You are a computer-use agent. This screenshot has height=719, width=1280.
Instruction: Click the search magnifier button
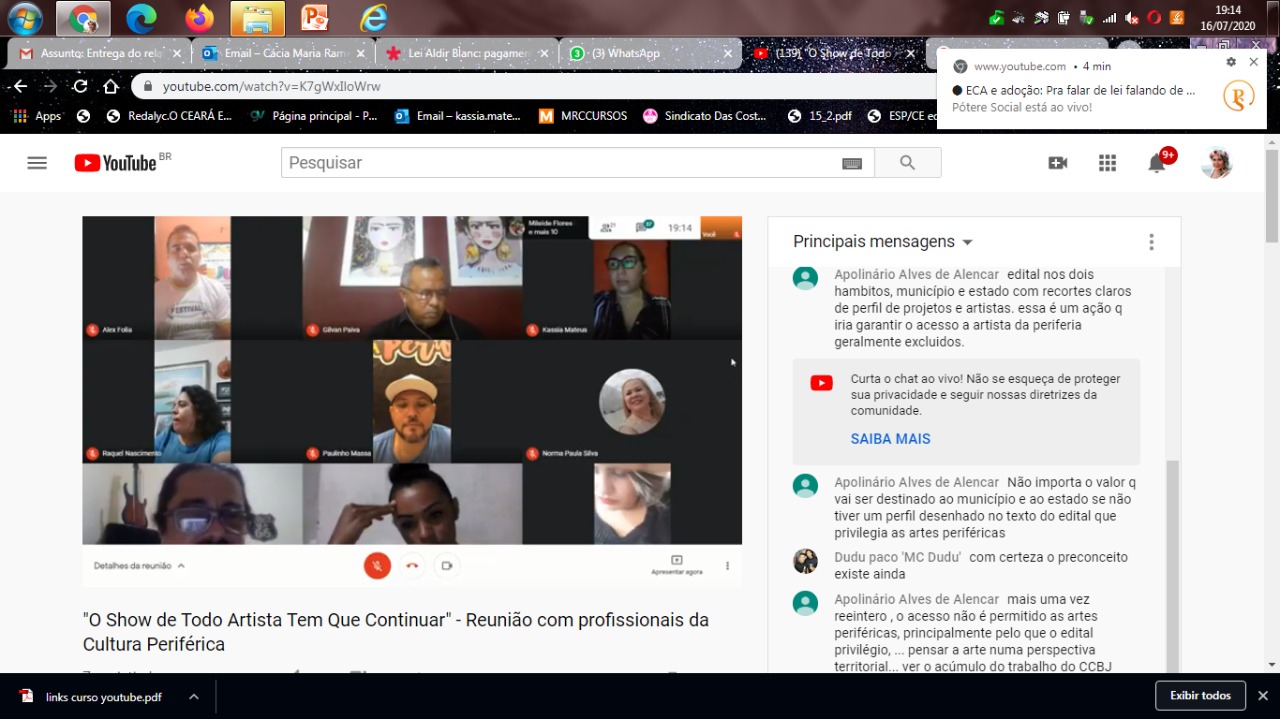pos(907,163)
